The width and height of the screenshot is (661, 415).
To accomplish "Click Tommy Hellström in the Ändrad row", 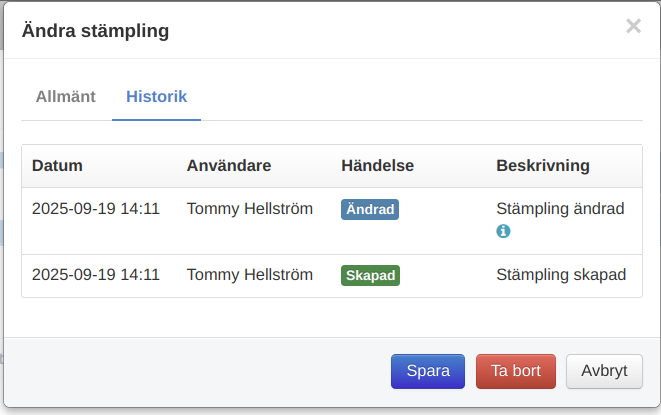I will (250, 209).
